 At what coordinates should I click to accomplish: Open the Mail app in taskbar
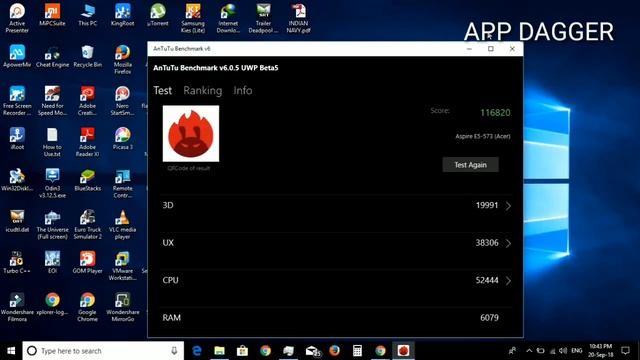(312, 351)
